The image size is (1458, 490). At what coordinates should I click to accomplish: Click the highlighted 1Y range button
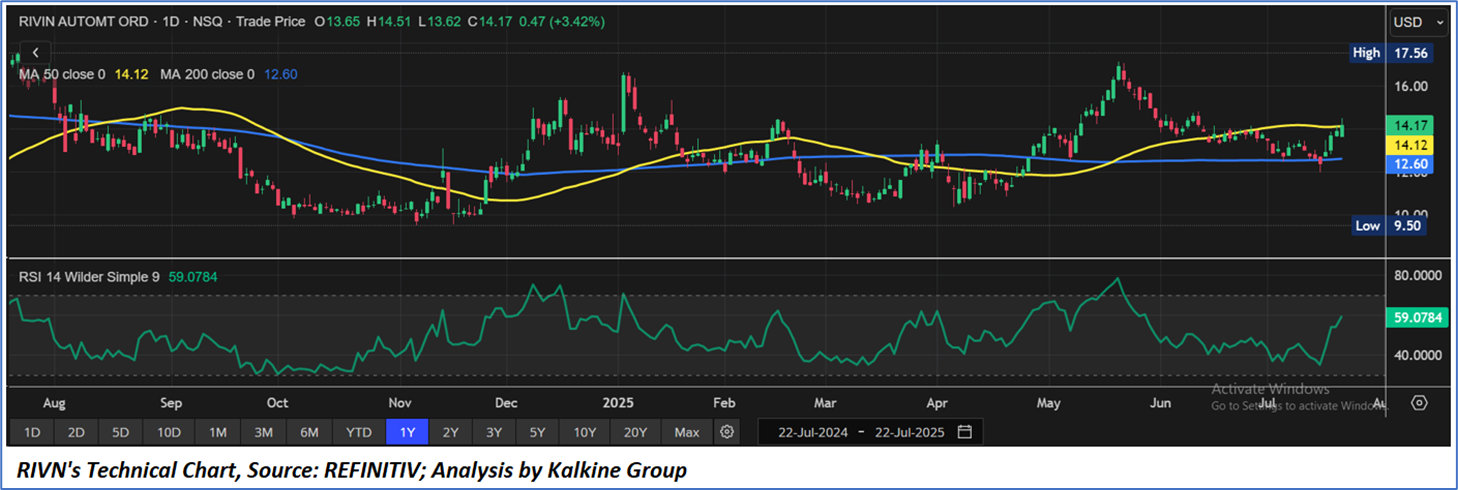click(x=407, y=432)
